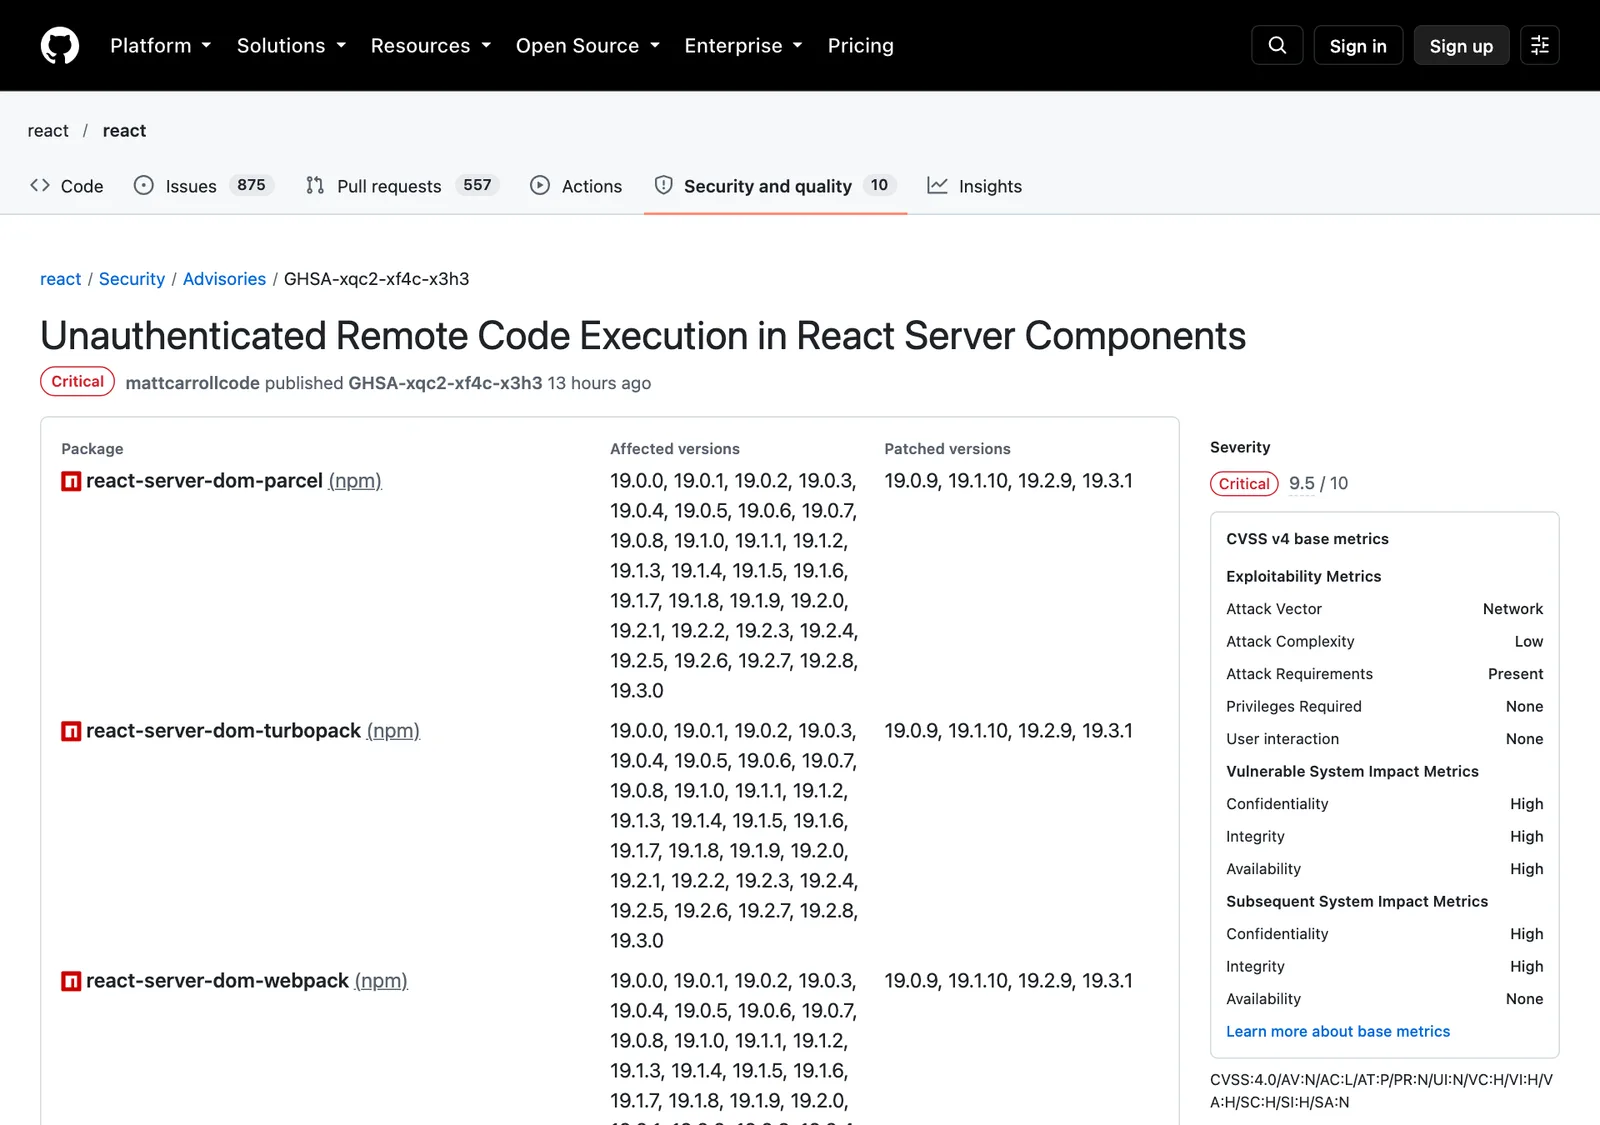Switch to the Issues tab

204,186
